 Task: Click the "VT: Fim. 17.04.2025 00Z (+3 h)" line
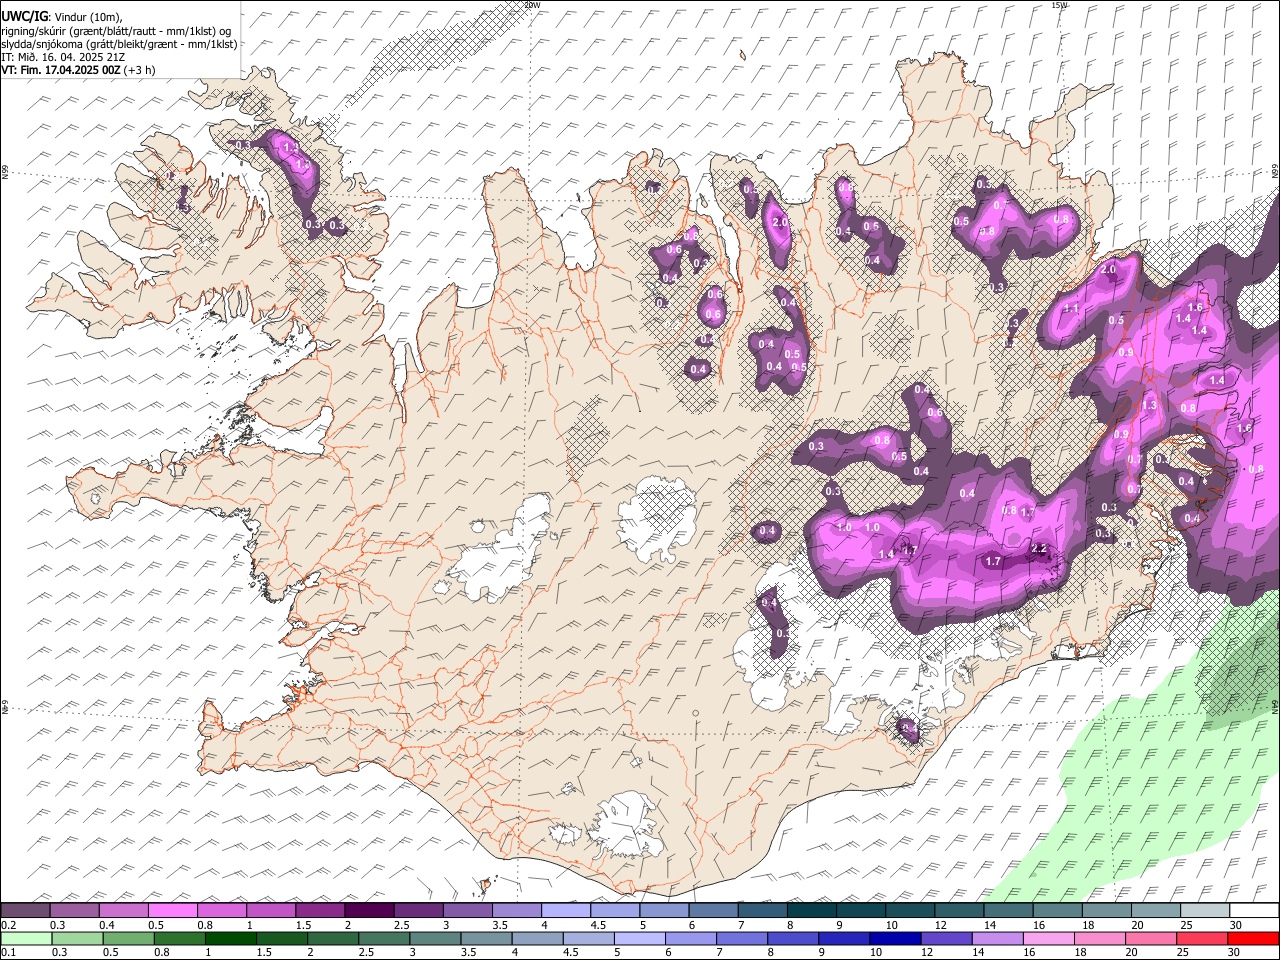pos(78,70)
